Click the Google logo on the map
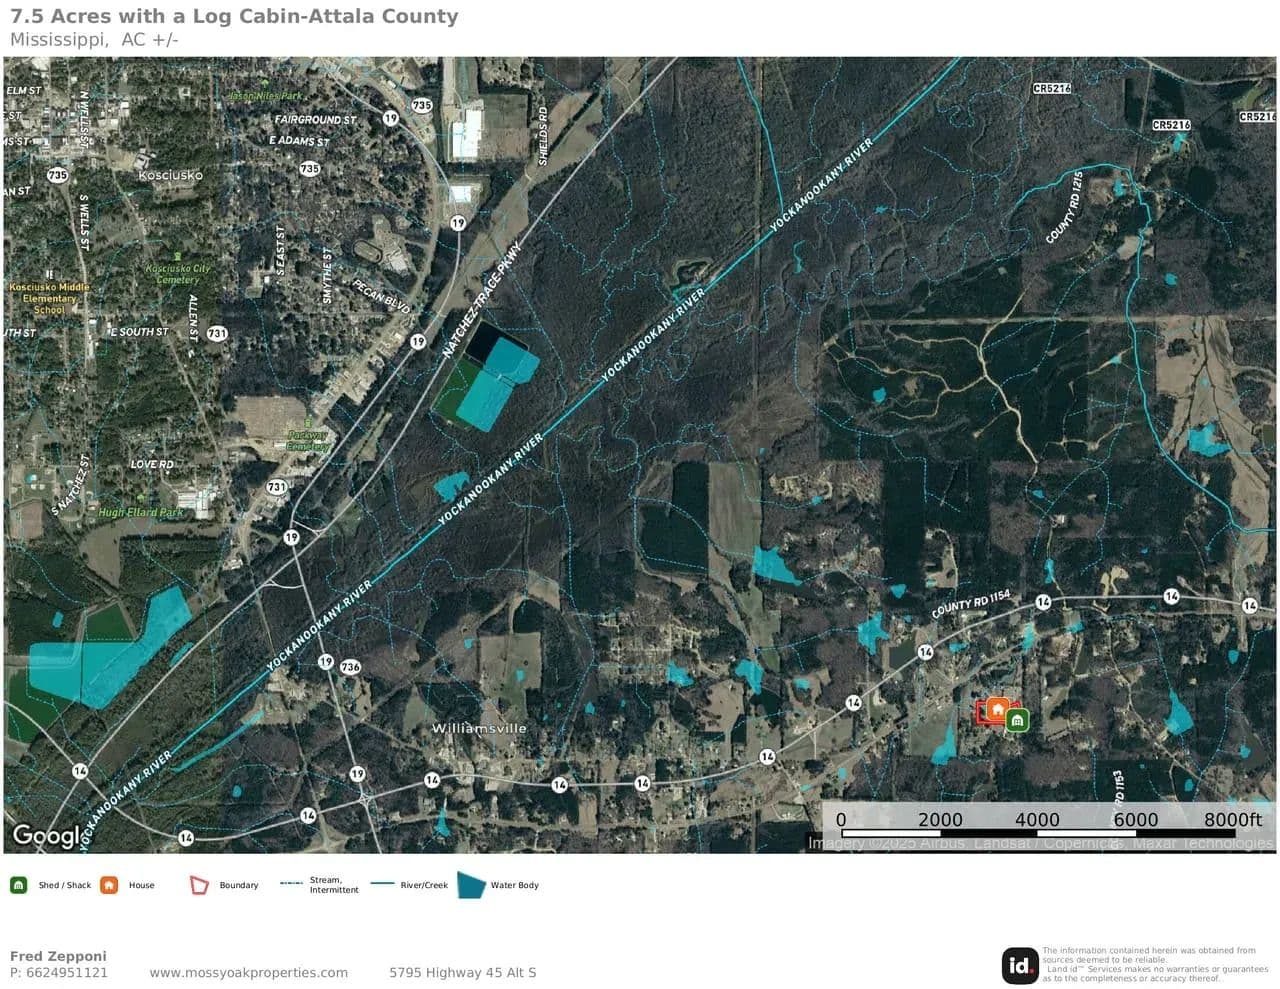This screenshot has width=1280, height=989. click(x=46, y=836)
